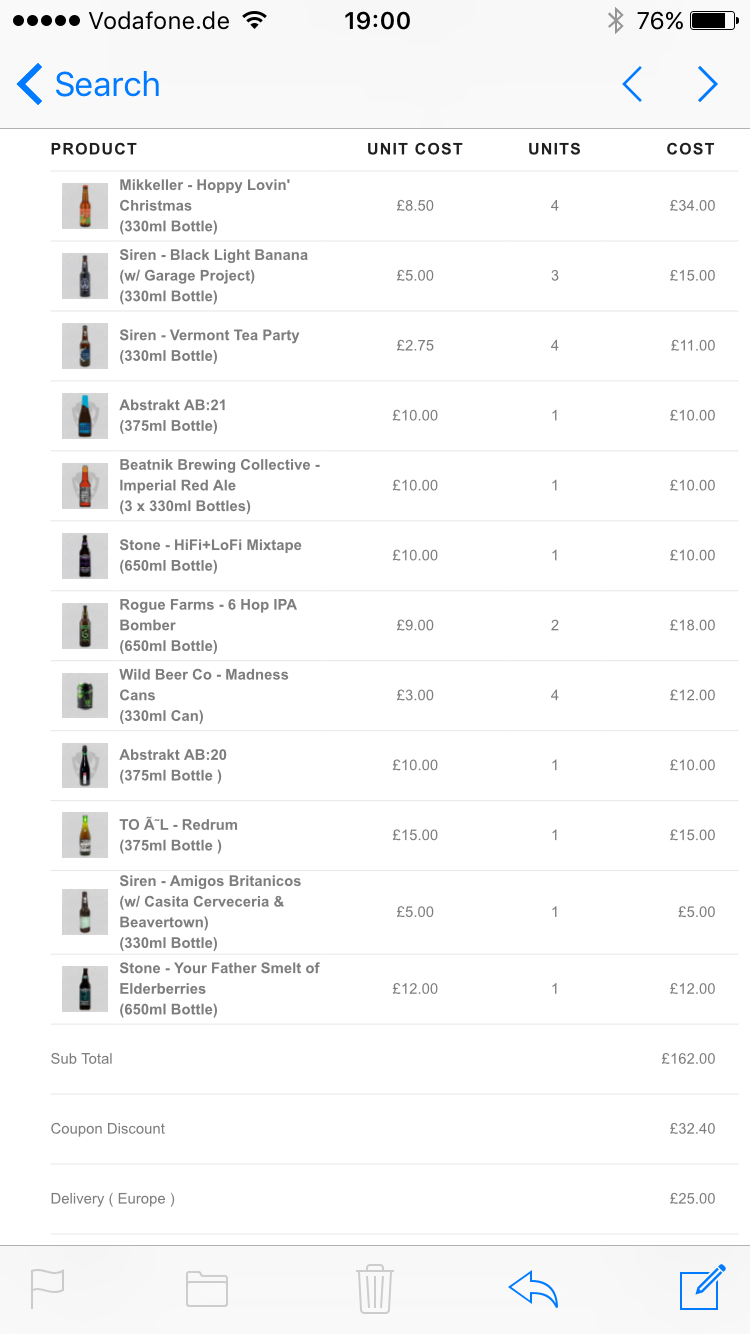
Task: Go to previous message with left chevron
Action: [x=632, y=85]
